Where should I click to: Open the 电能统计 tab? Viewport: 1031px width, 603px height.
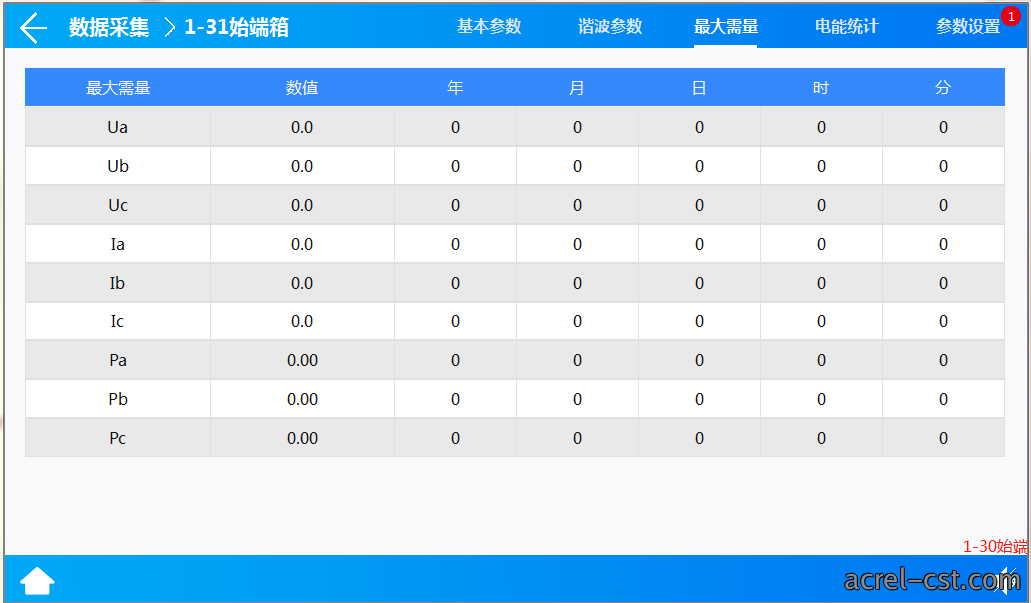tap(846, 26)
